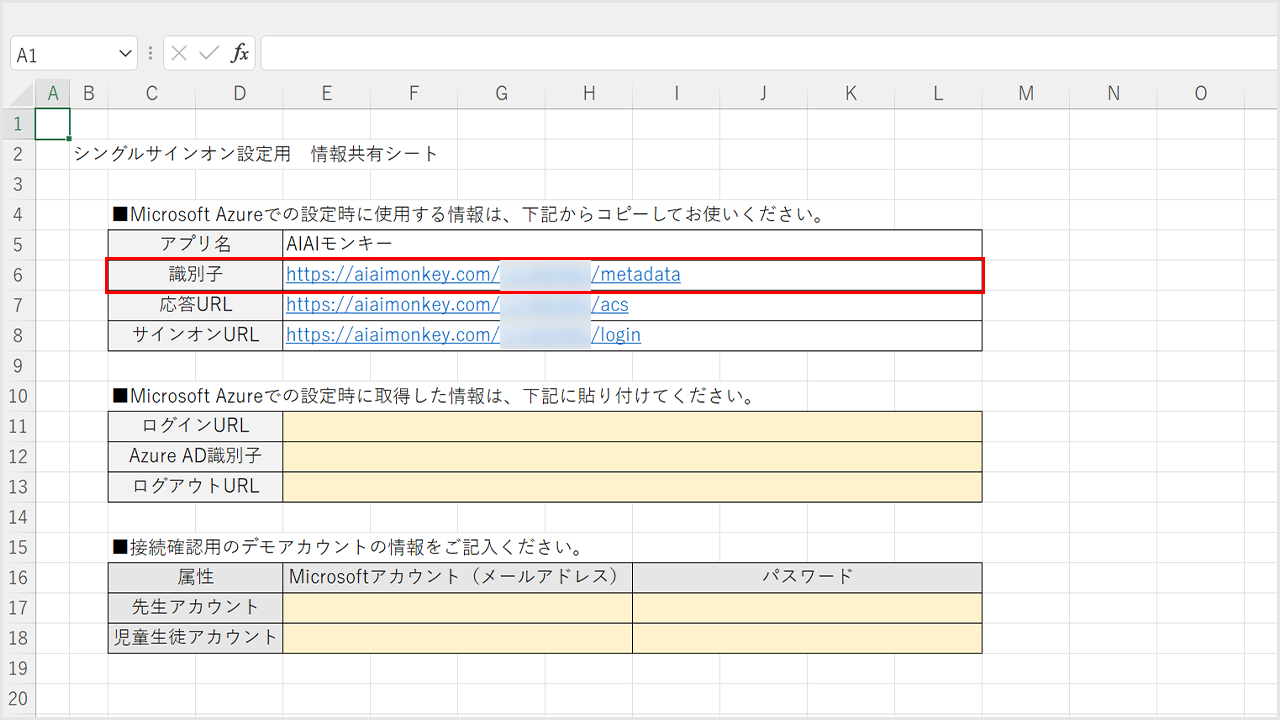The height and width of the screenshot is (720, 1280).
Task: Select column E header
Action: click(x=327, y=94)
